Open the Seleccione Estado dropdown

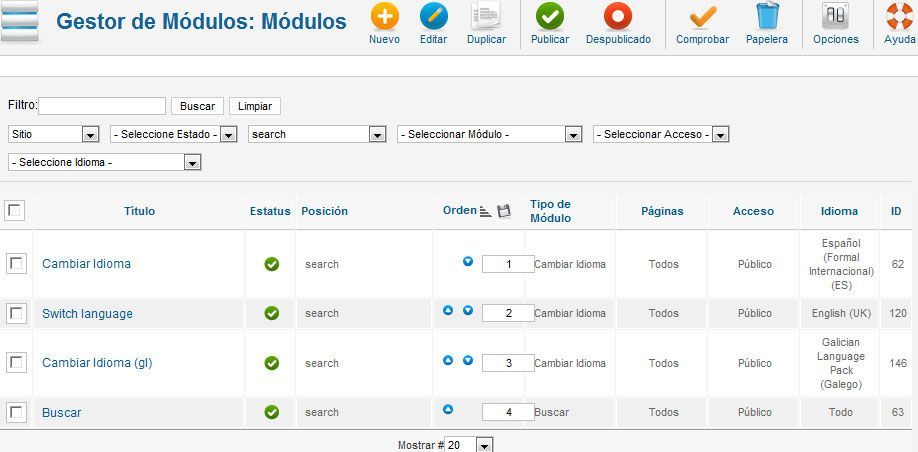tap(173, 135)
